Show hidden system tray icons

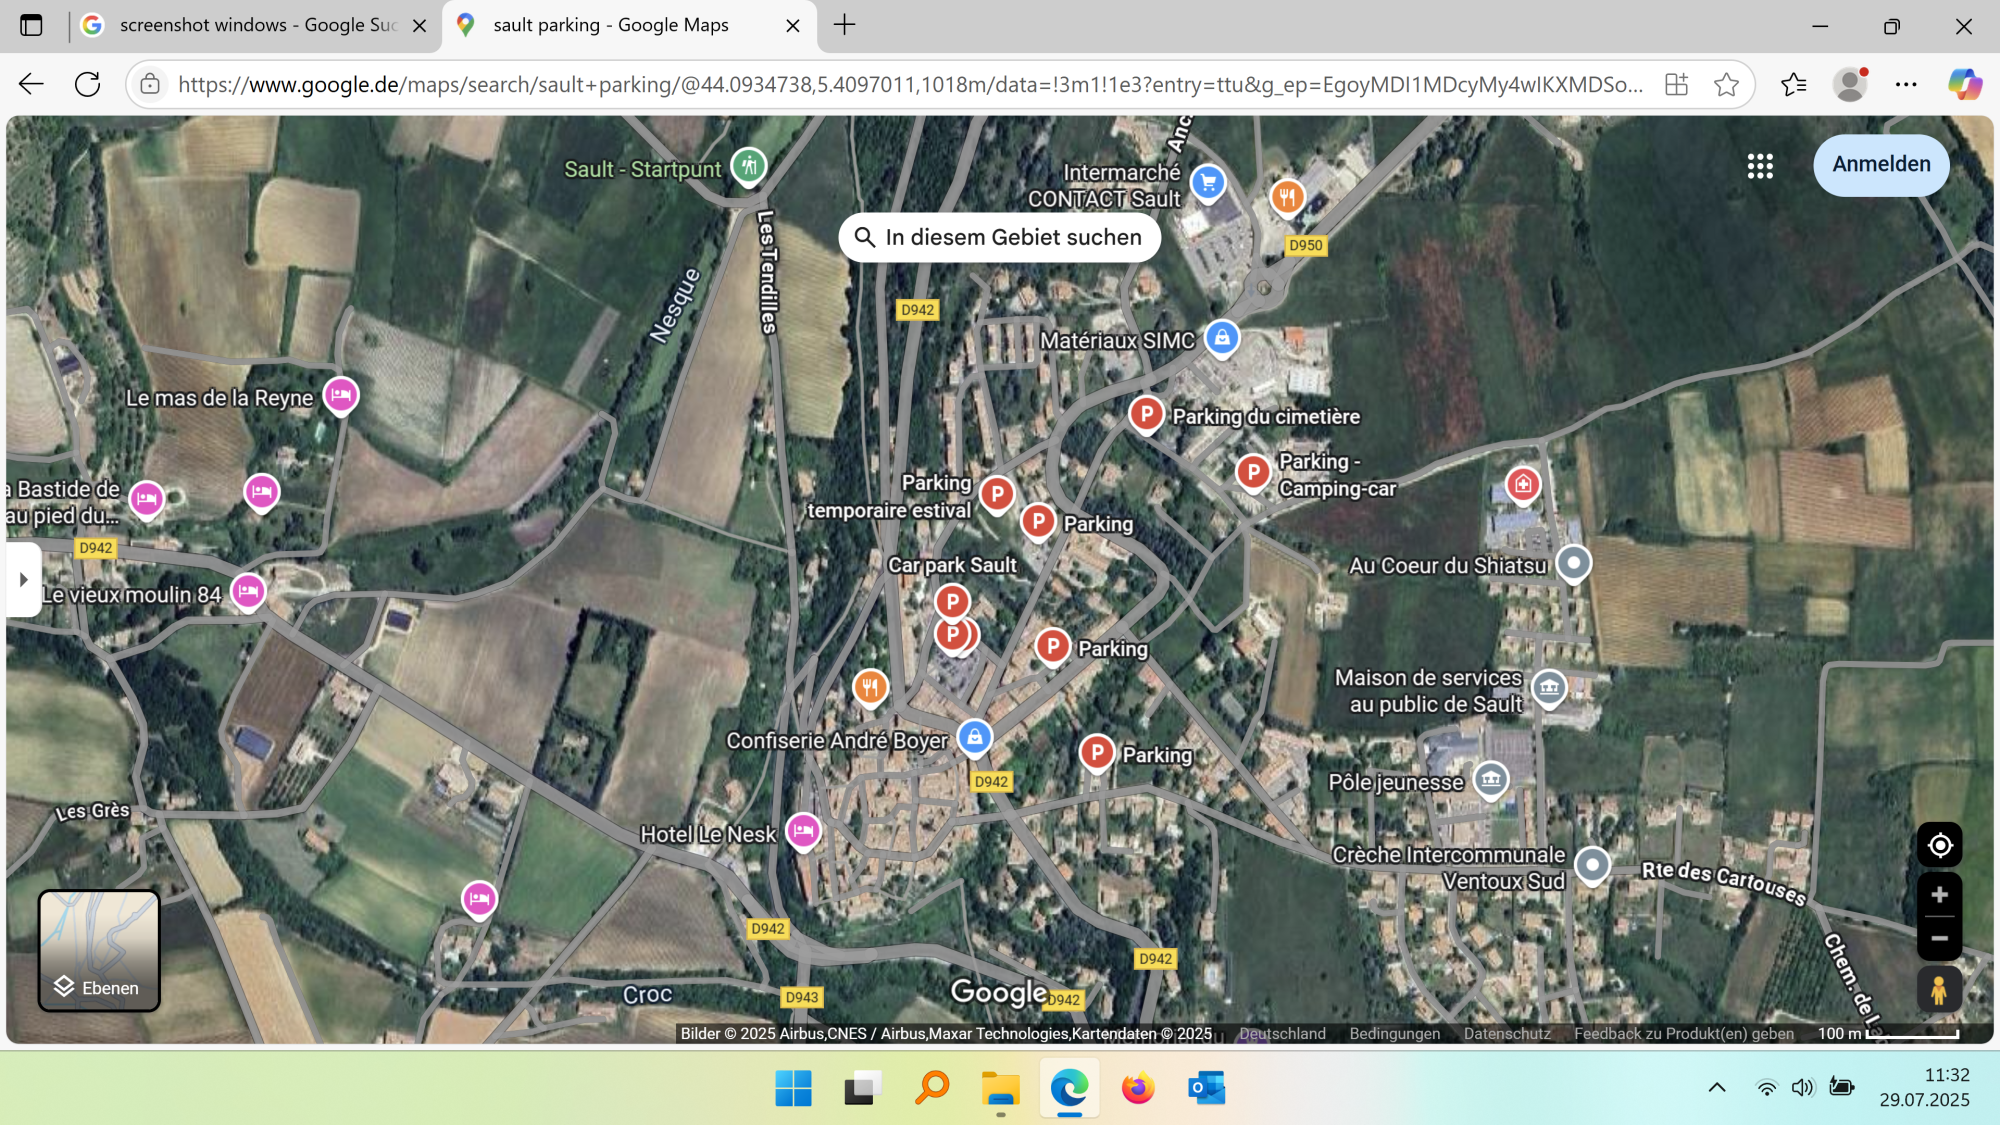tap(1716, 1088)
